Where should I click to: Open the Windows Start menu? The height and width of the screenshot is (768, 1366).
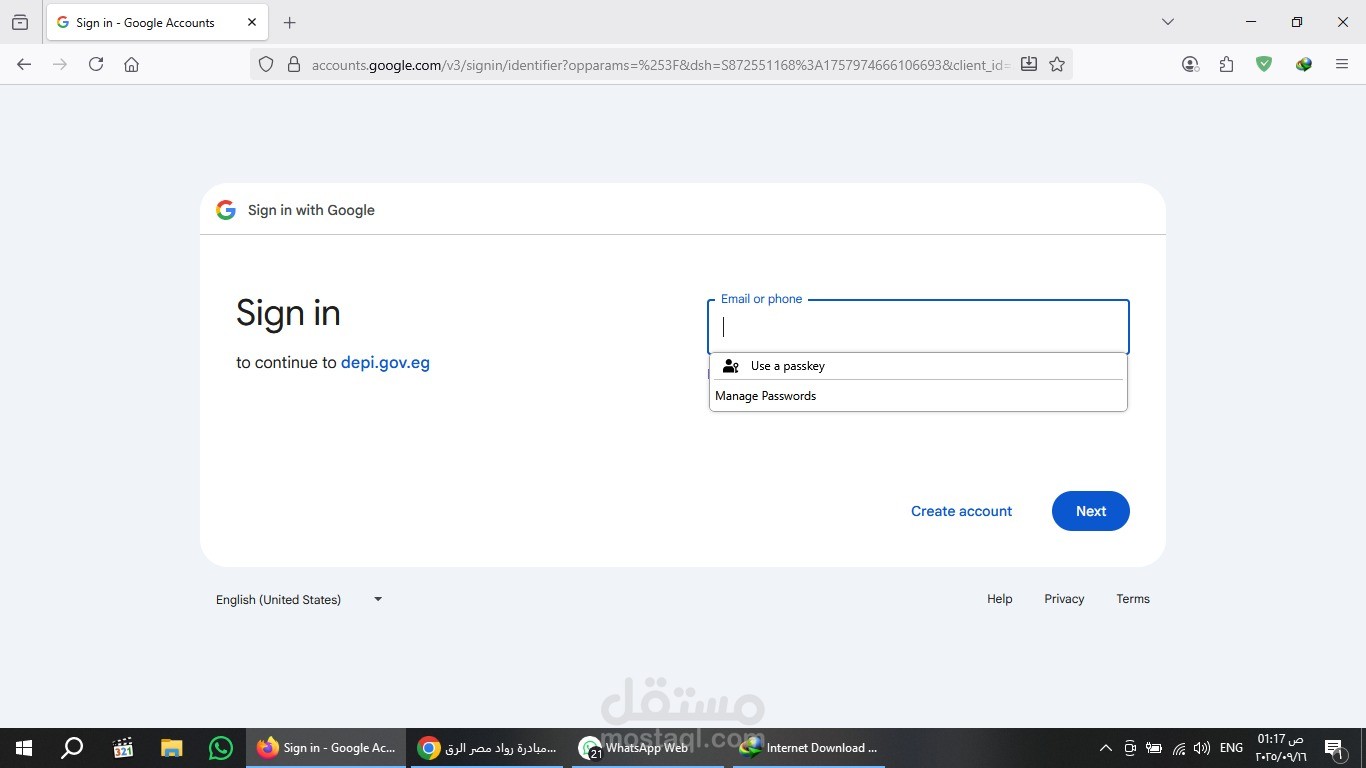pyautogui.click(x=24, y=748)
